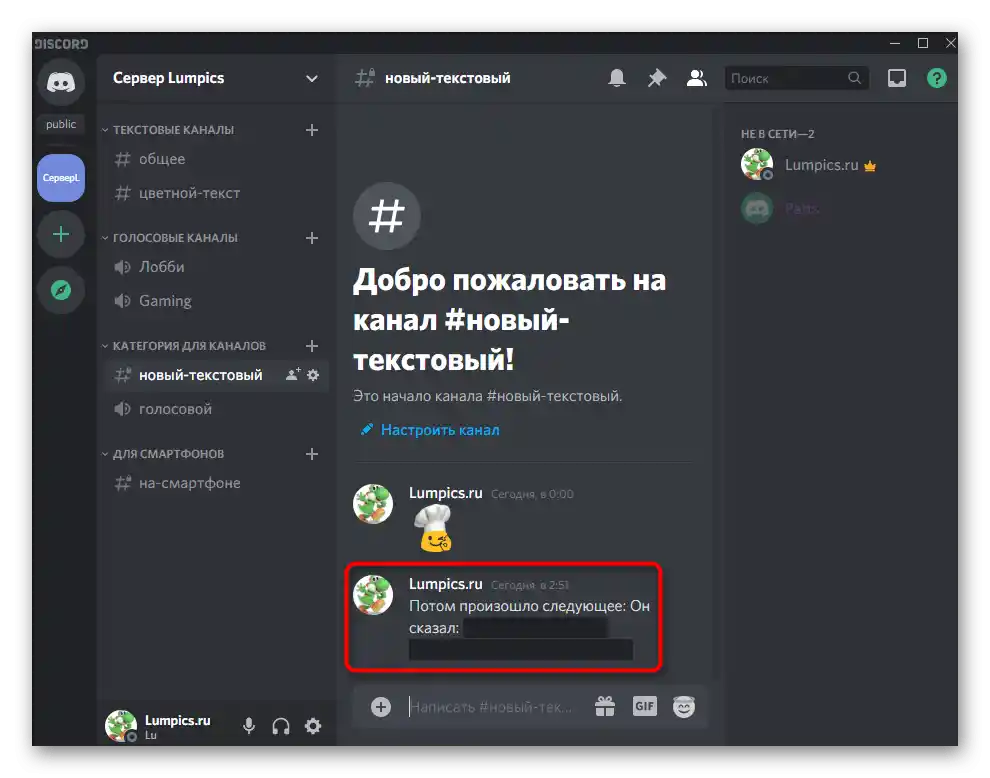Select Lumpics.ru in member list
Viewport: 990px width, 778px height.
[x=840, y=165]
